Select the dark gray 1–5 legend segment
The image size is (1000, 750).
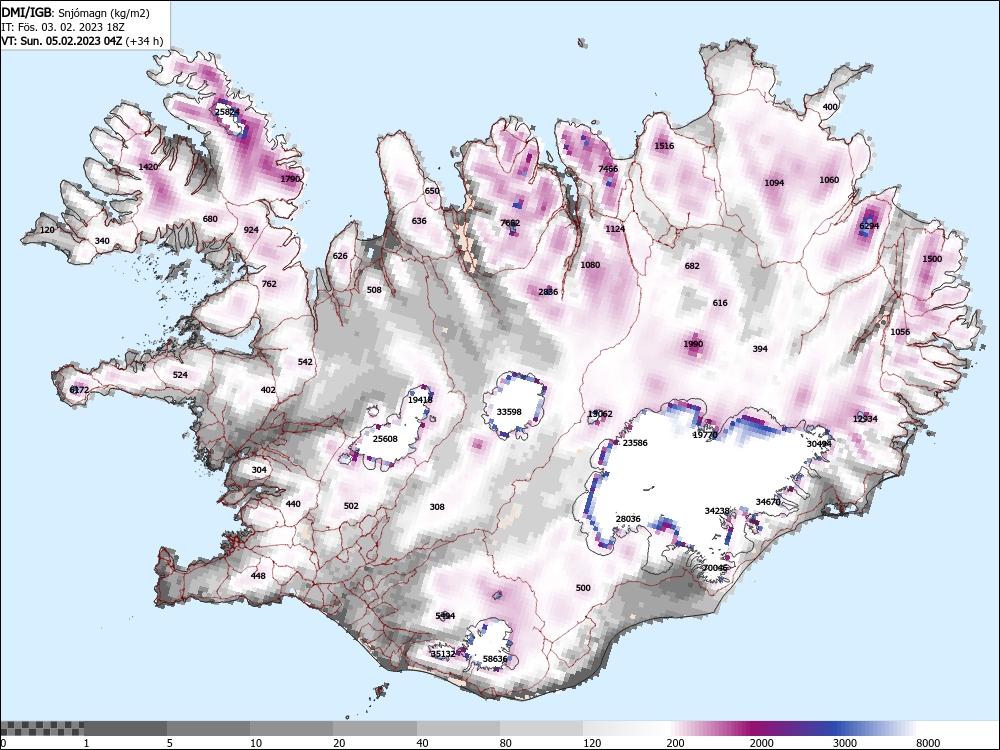point(126,728)
